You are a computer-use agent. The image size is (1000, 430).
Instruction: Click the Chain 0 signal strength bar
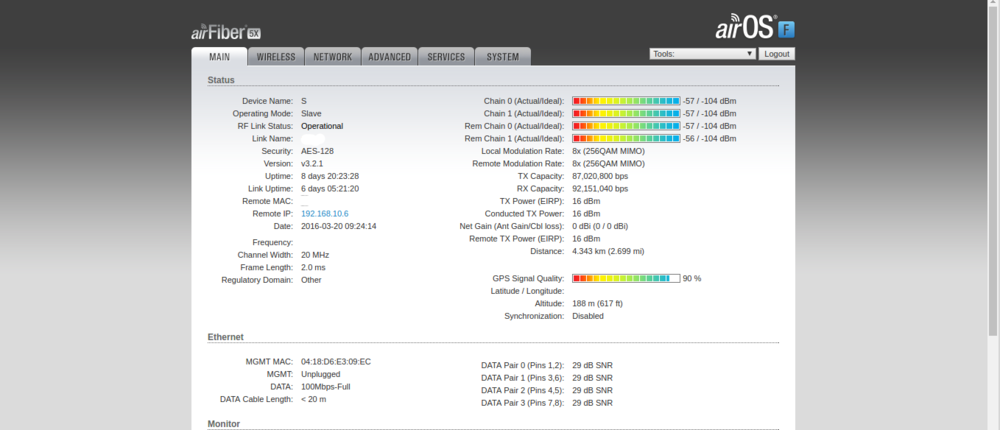click(626, 101)
